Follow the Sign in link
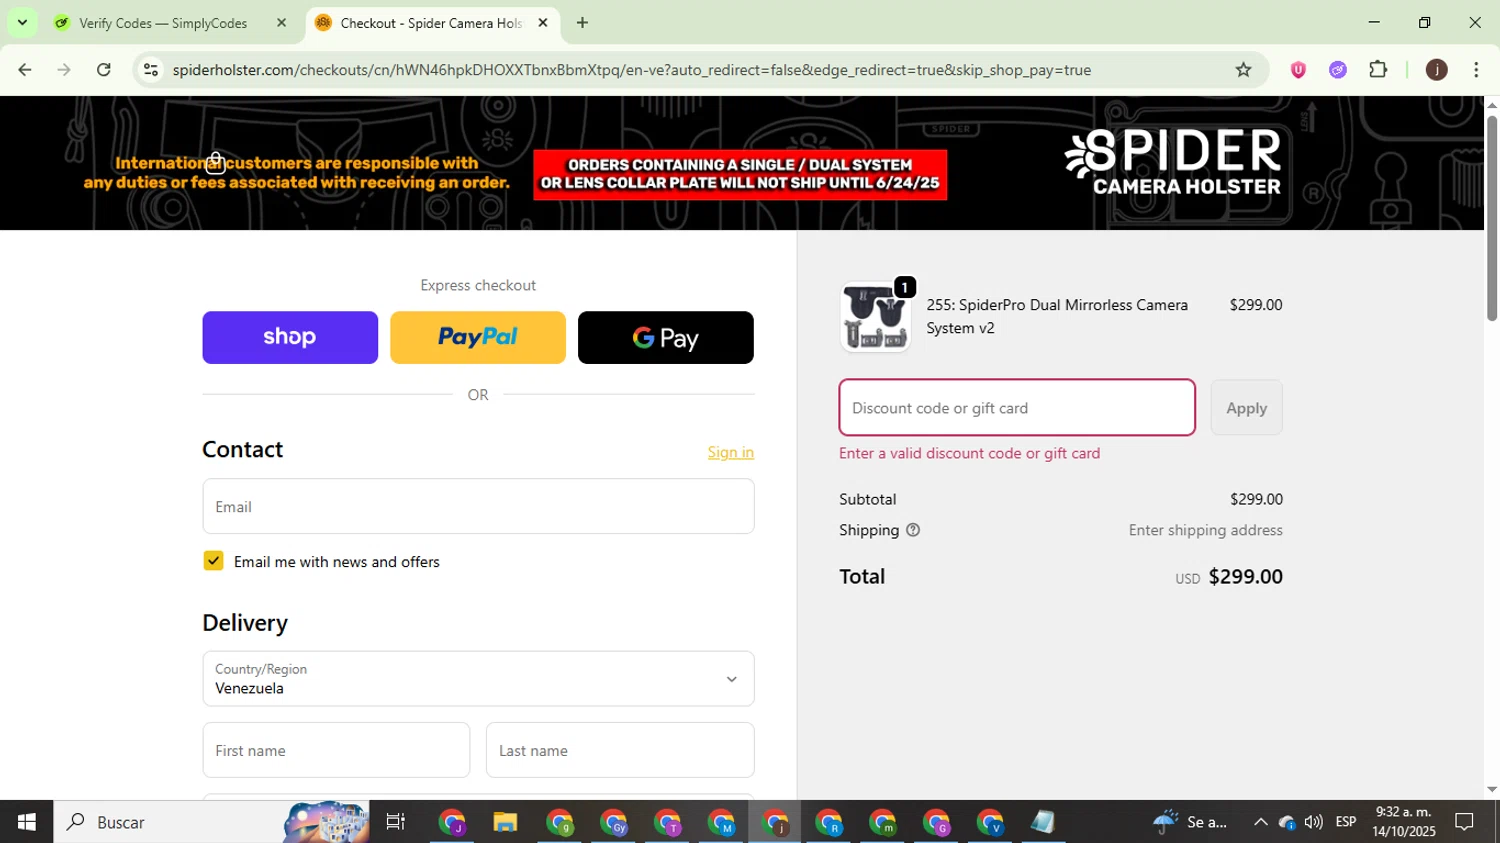This screenshot has height=843, width=1500. 730,452
